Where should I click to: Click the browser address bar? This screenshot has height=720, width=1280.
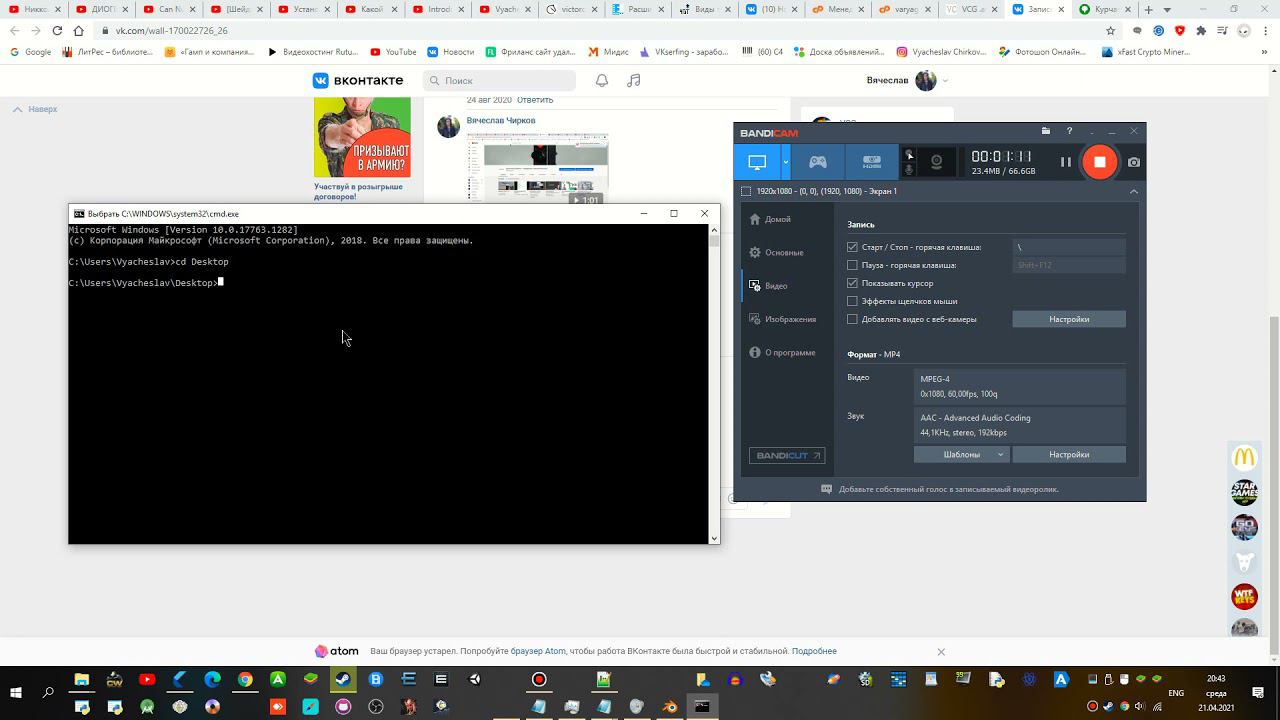click(x=600, y=31)
